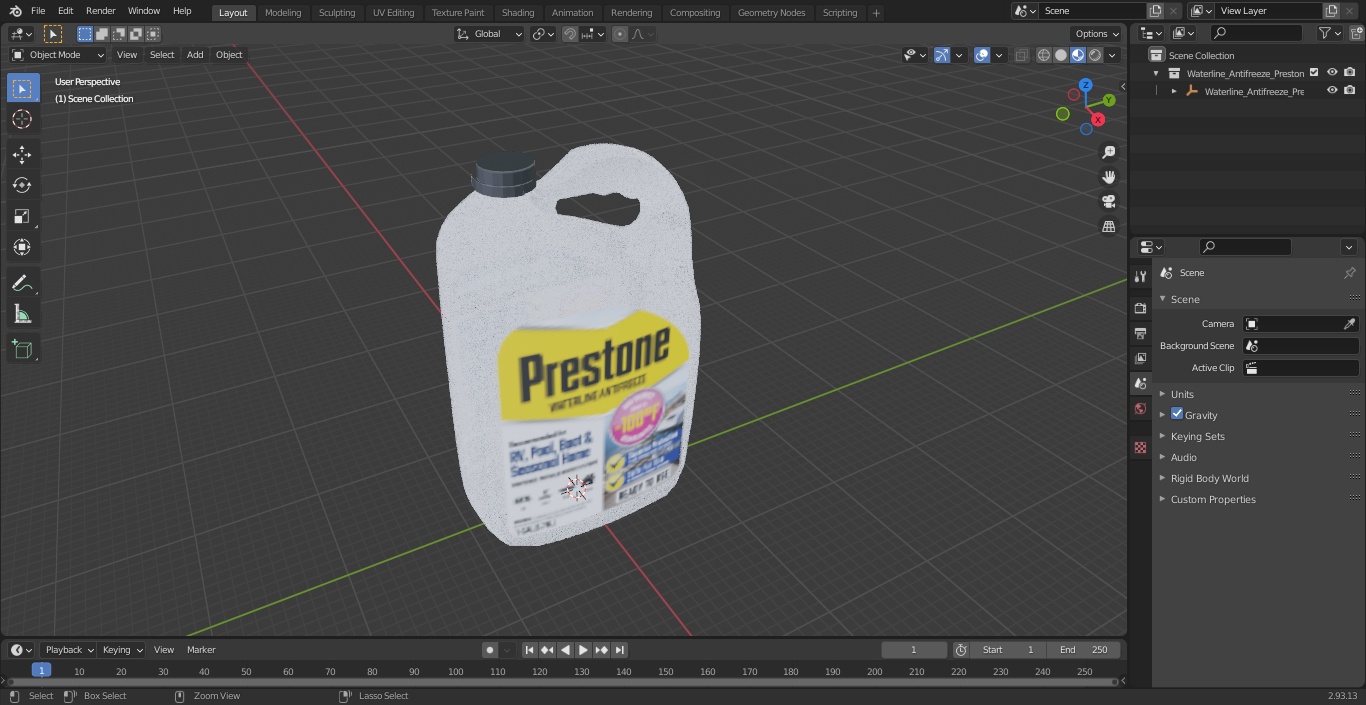Open the Texture properties tab

1140,447
